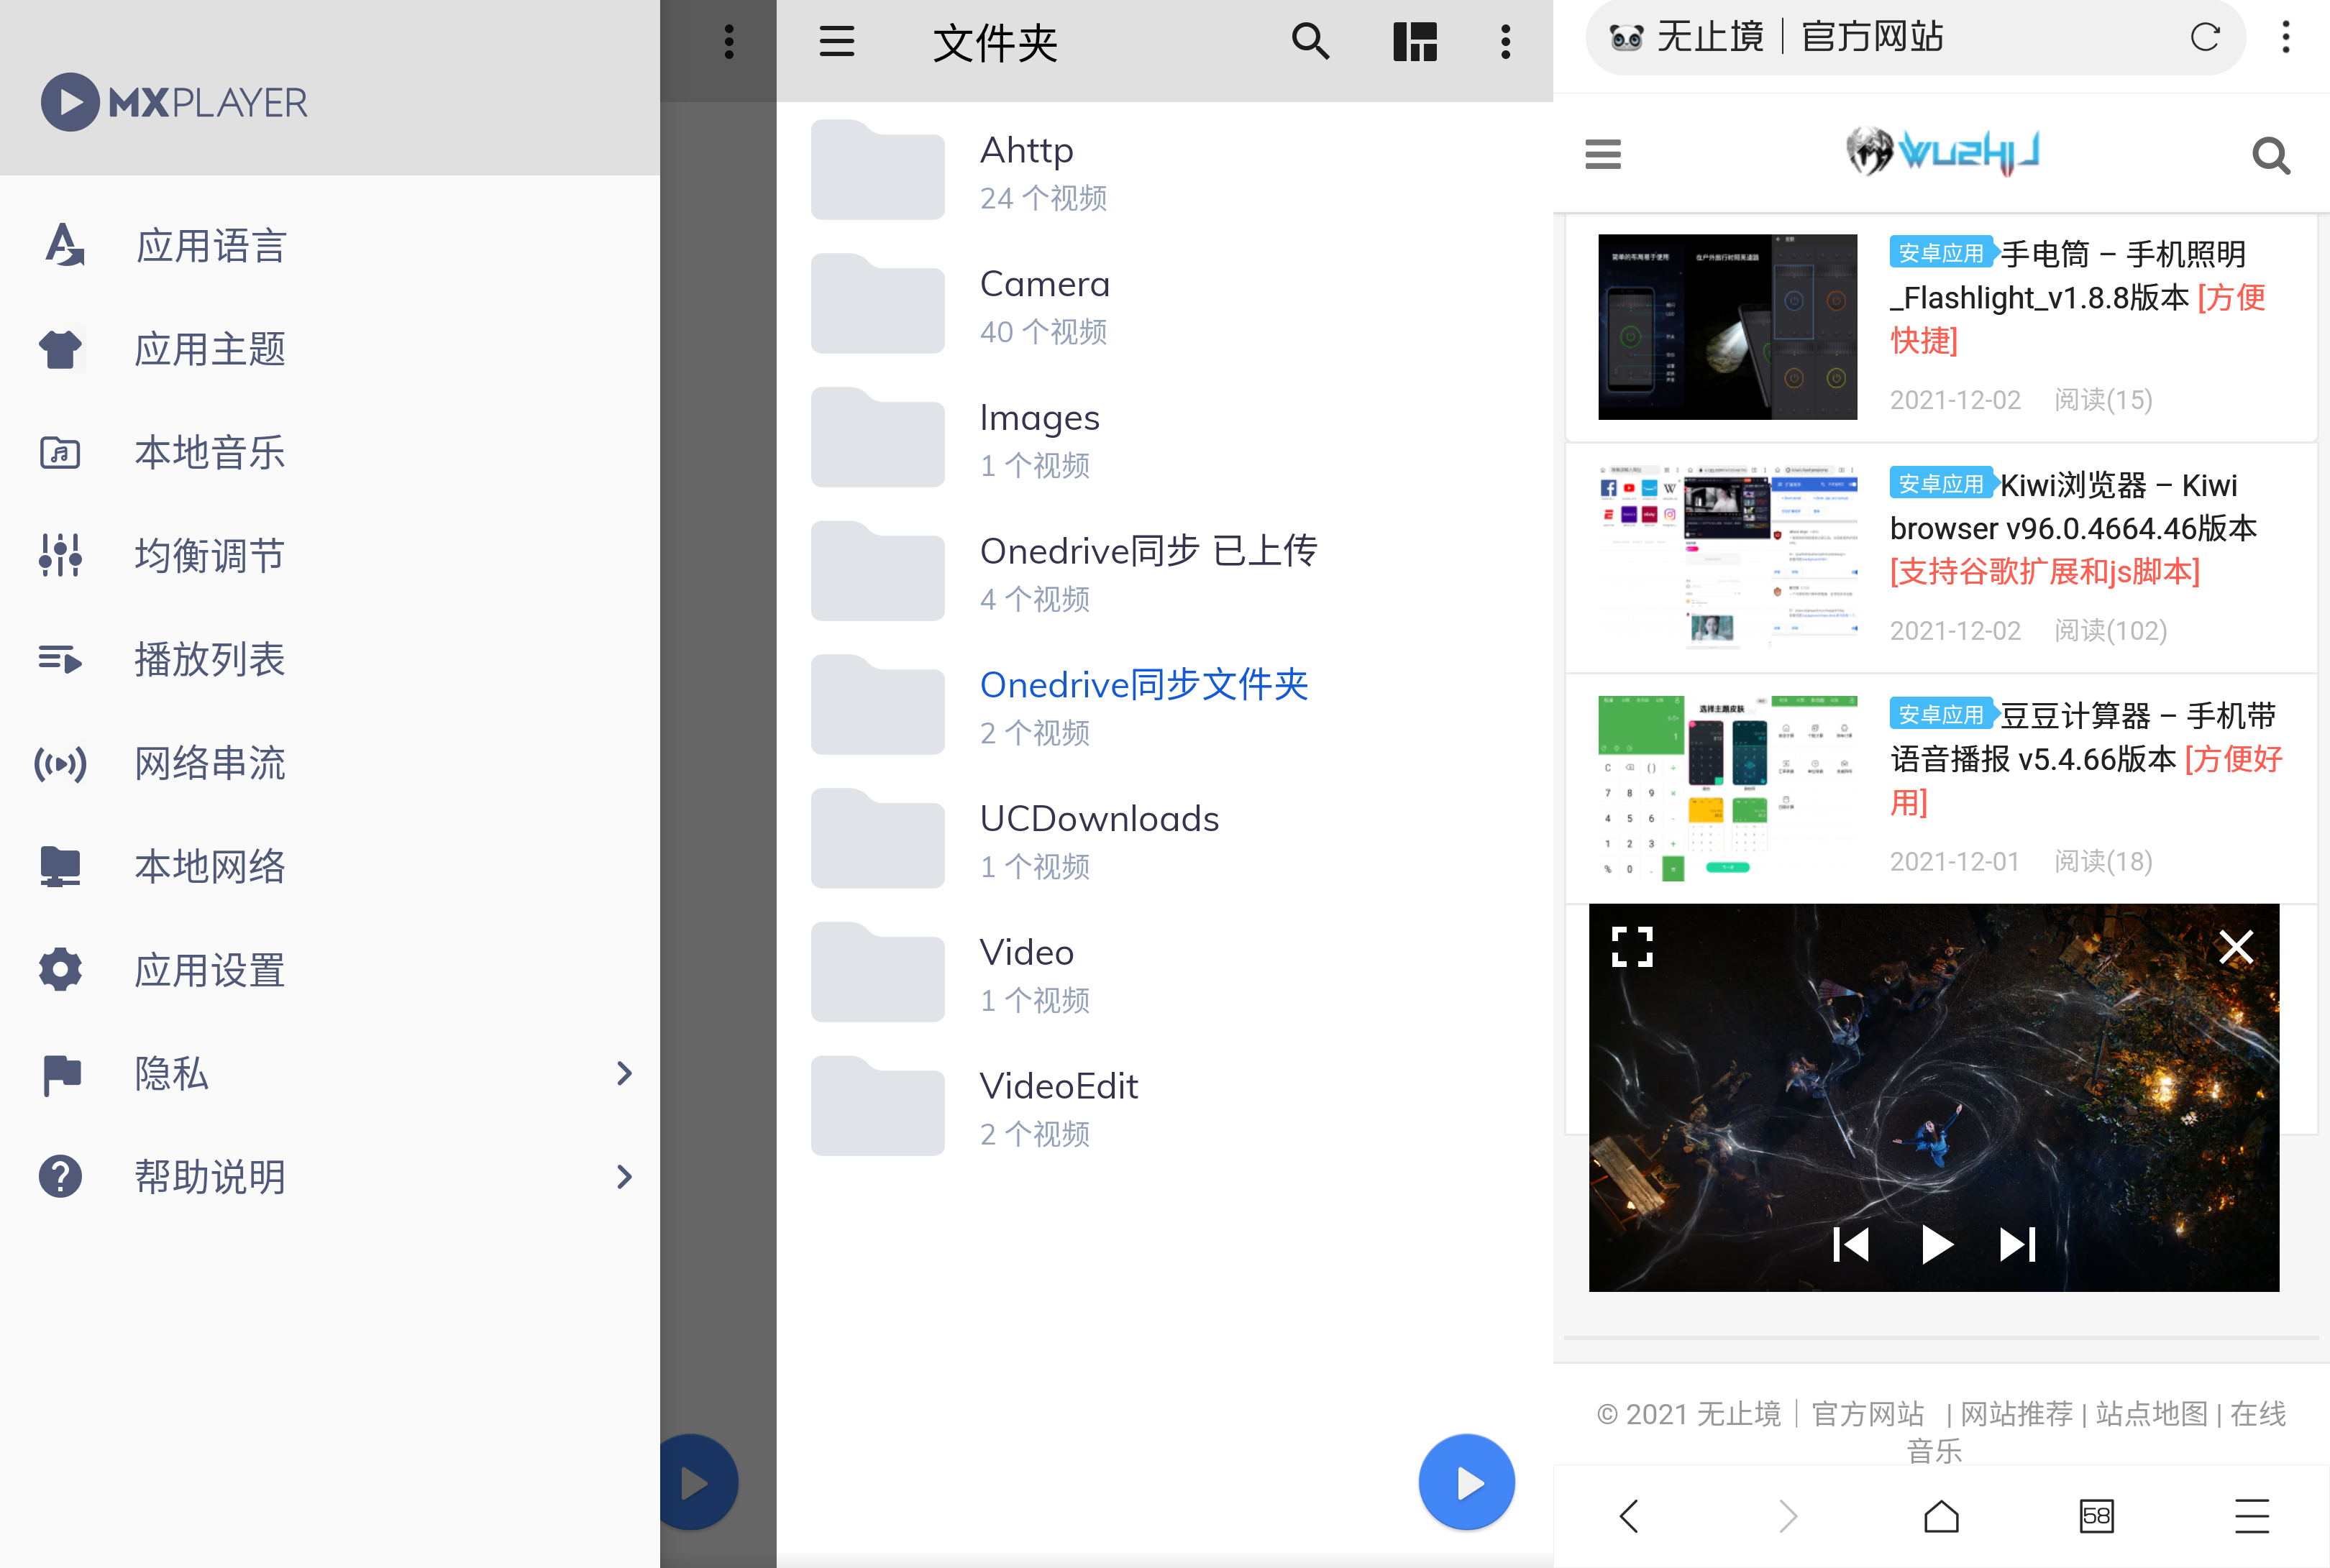Click the Kiwi browser article thumbnail
The width and height of the screenshot is (2330, 1568).
click(1727, 558)
